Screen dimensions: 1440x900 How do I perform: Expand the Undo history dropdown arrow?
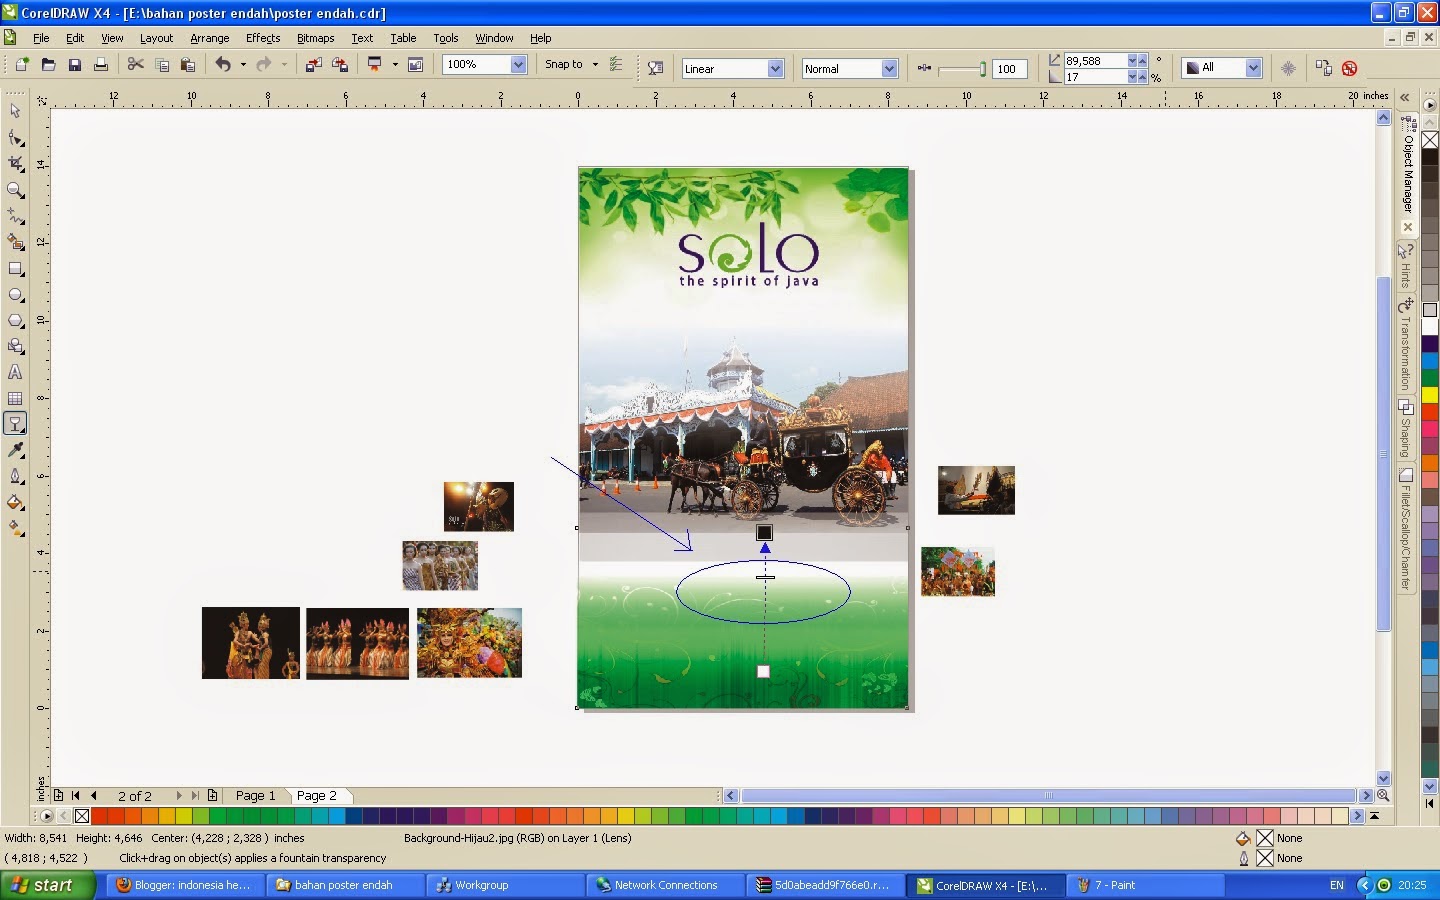243,65
